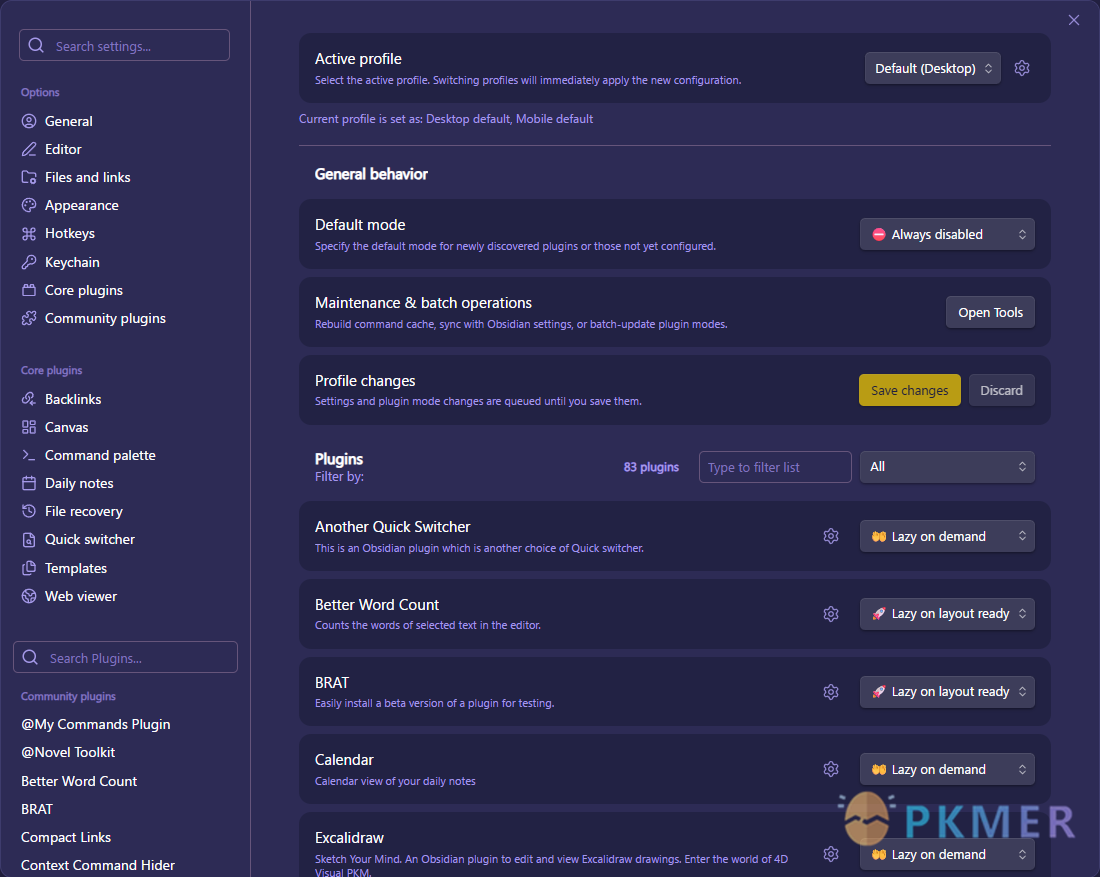
Task: Click the Open Tools button
Action: 990,312
